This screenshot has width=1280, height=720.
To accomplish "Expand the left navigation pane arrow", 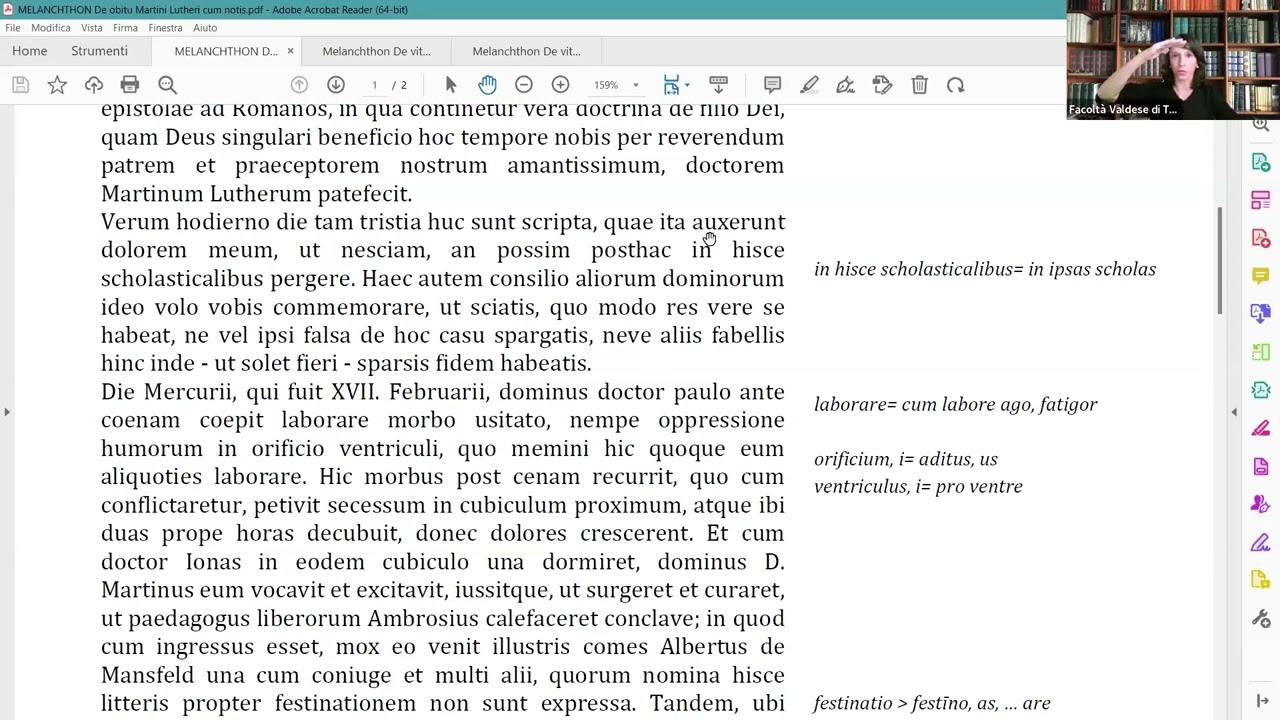I will [6, 412].
